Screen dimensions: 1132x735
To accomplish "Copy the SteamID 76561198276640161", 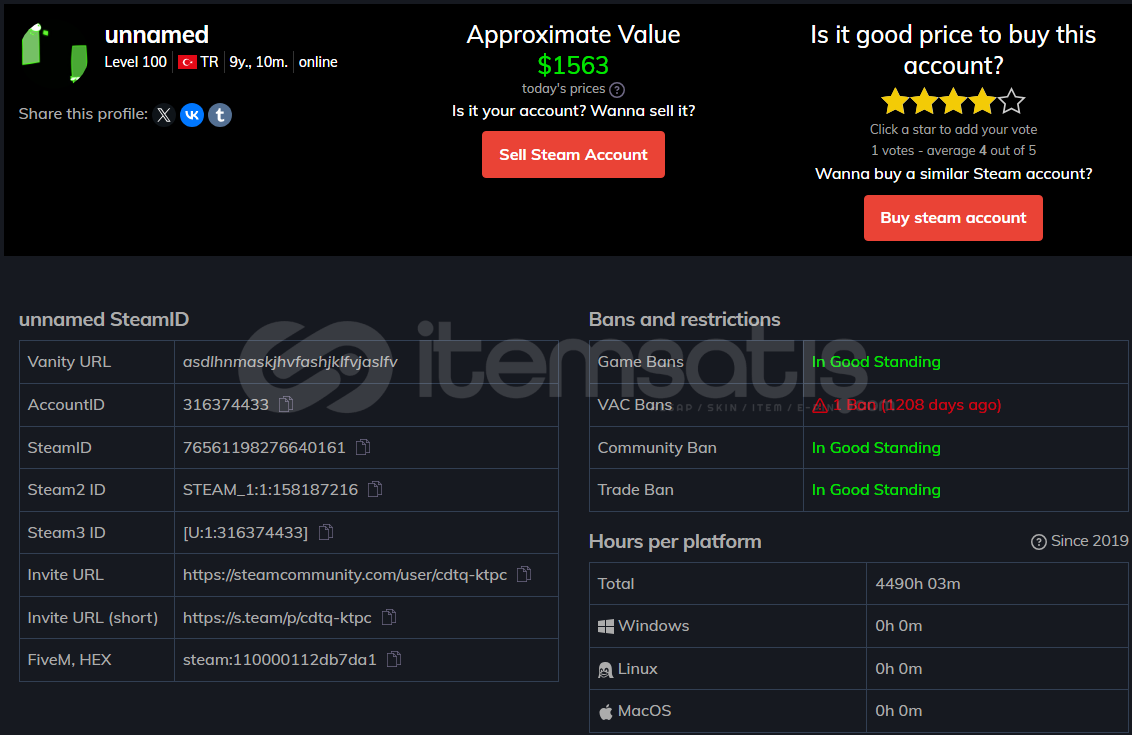I will 363,448.
